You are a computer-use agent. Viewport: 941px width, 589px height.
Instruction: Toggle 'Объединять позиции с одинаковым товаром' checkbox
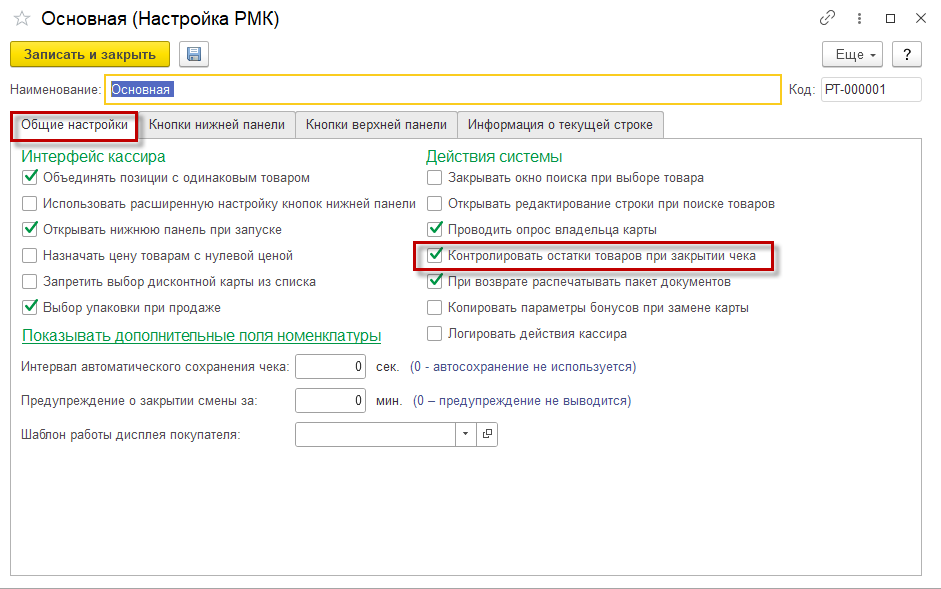coord(29,178)
